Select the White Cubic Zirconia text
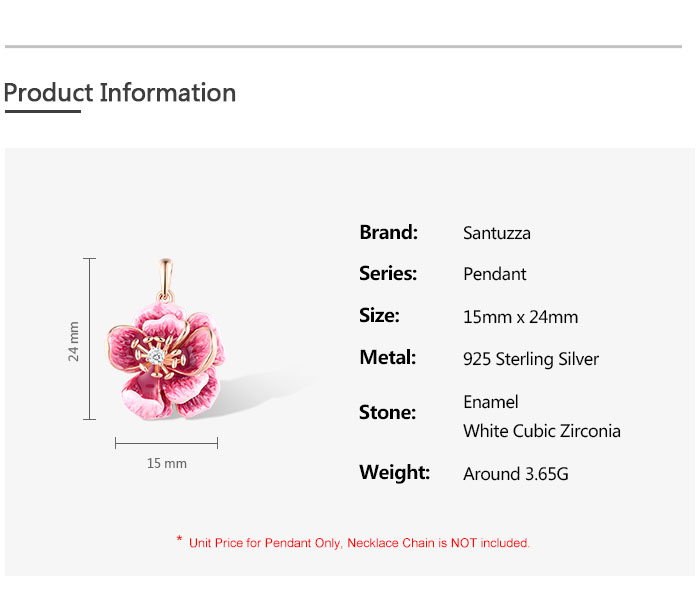The height and width of the screenshot is (615, 700). coord(542,431)
